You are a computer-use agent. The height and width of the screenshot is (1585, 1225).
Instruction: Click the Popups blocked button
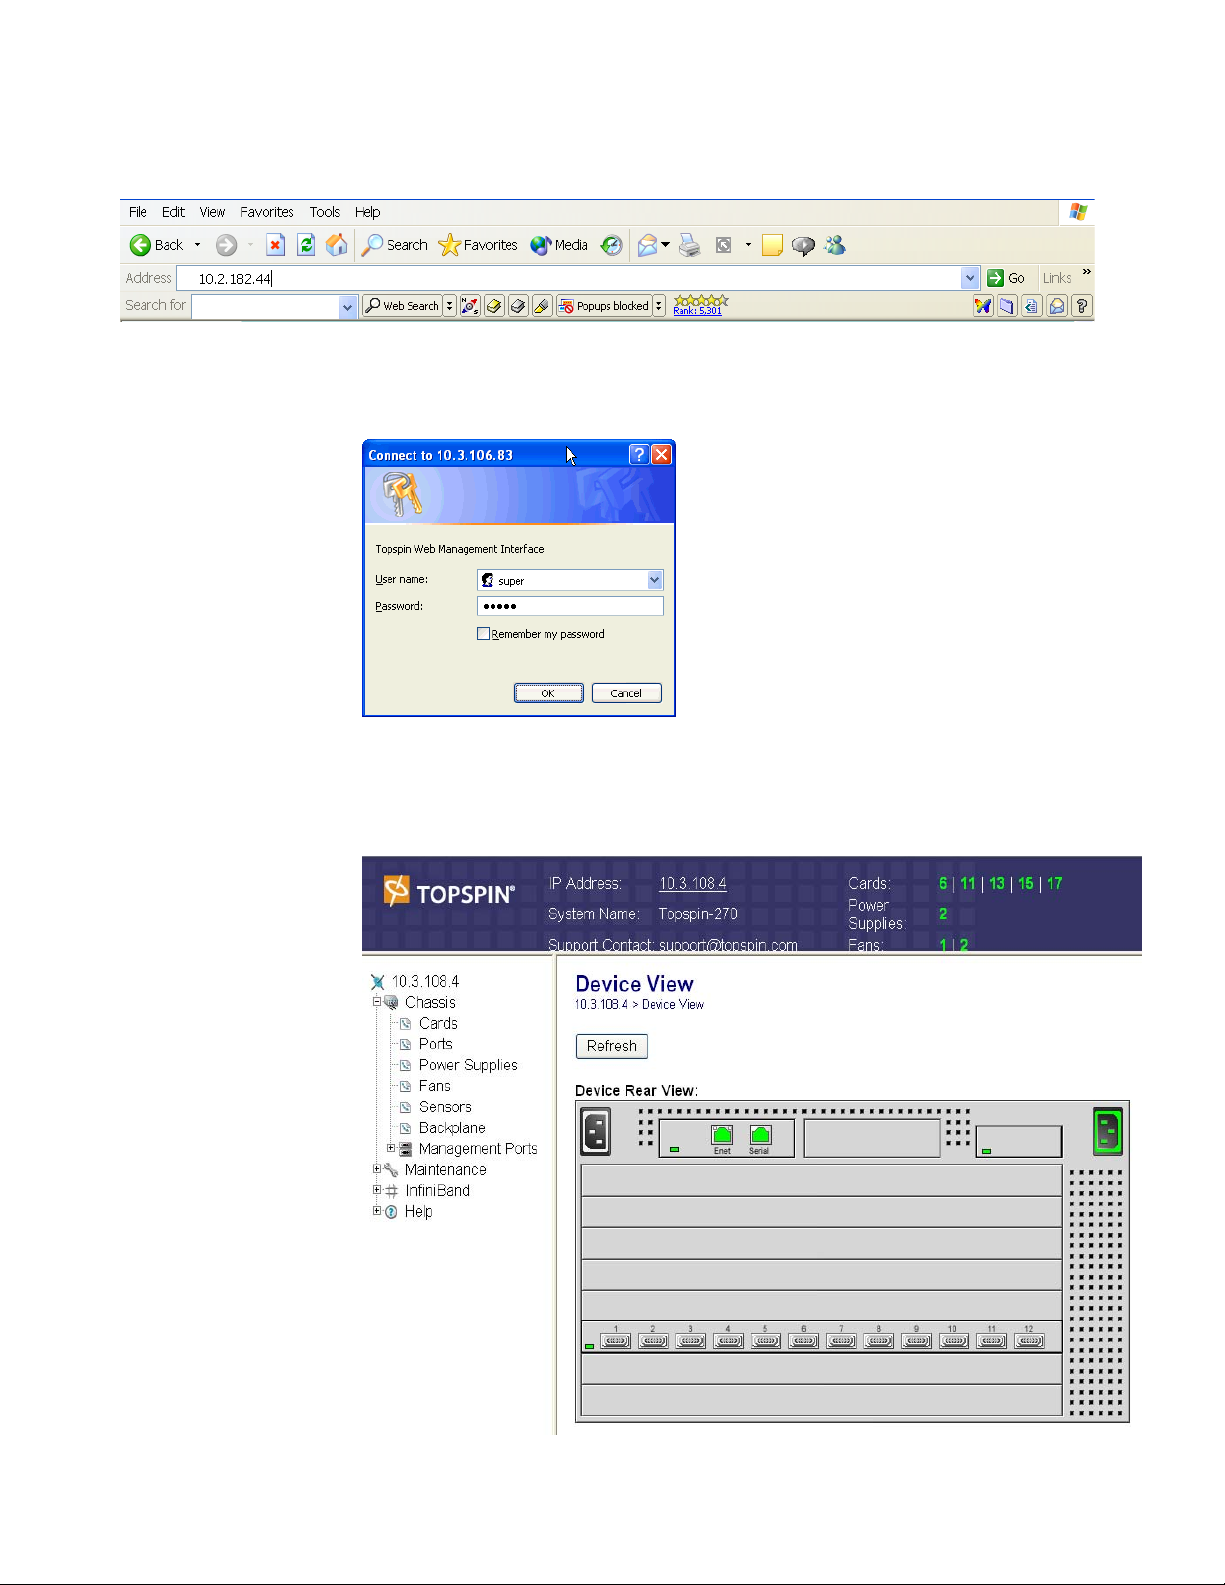604,306
